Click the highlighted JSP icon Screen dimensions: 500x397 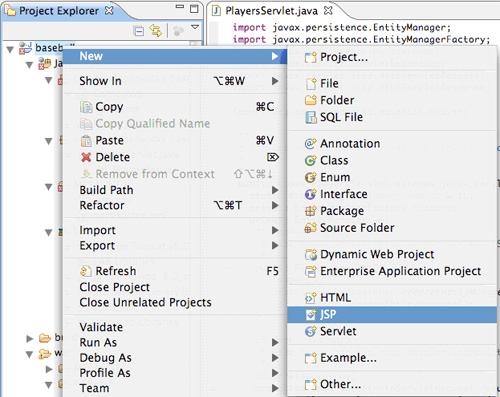click(311, 314)
